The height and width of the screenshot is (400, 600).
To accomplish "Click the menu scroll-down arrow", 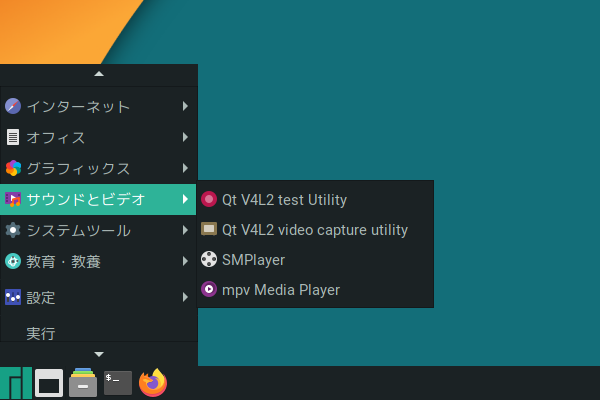I will point(99,354).
